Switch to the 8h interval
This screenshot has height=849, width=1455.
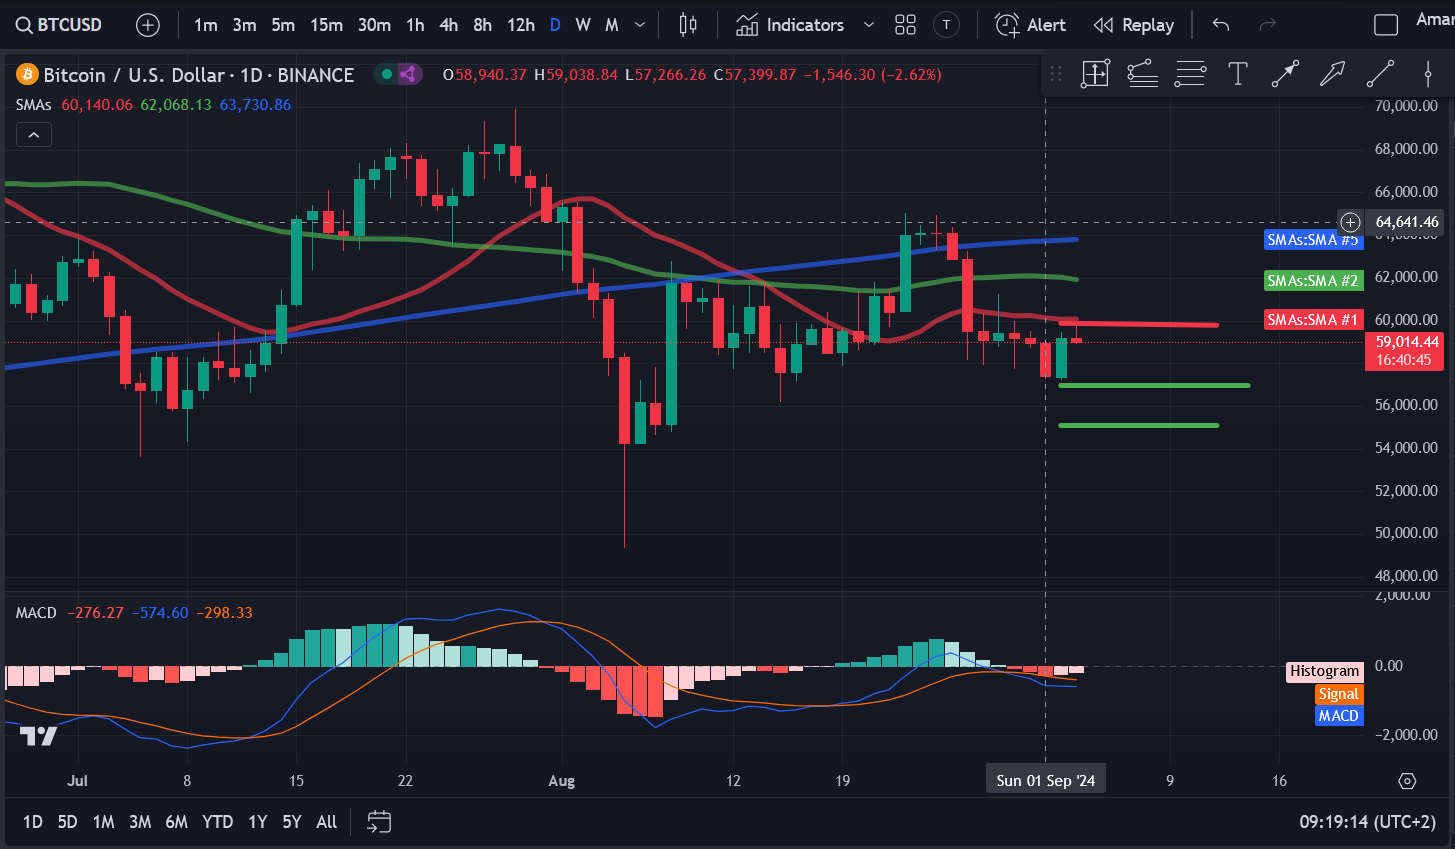tap(483, 25)
